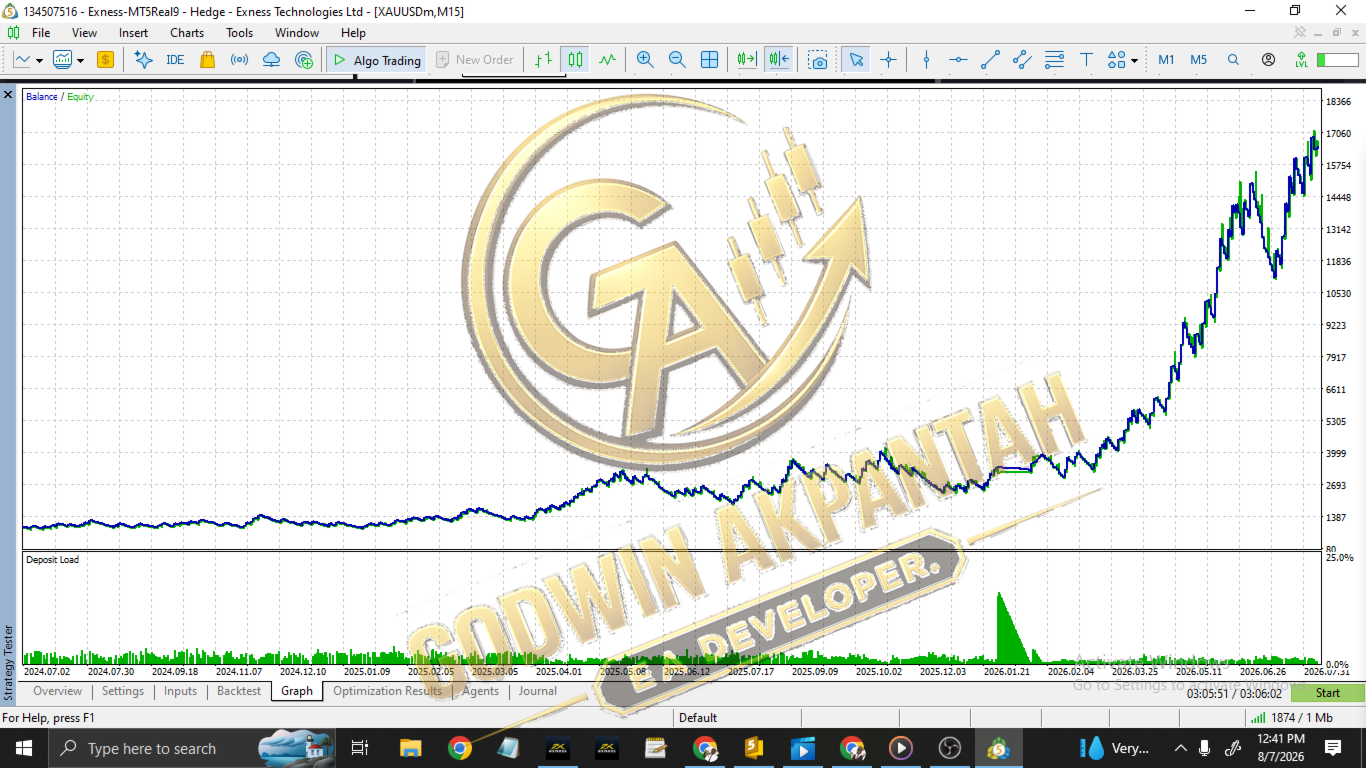
Task: Open the Market Watch dollar icon
Action: [105, 60]
